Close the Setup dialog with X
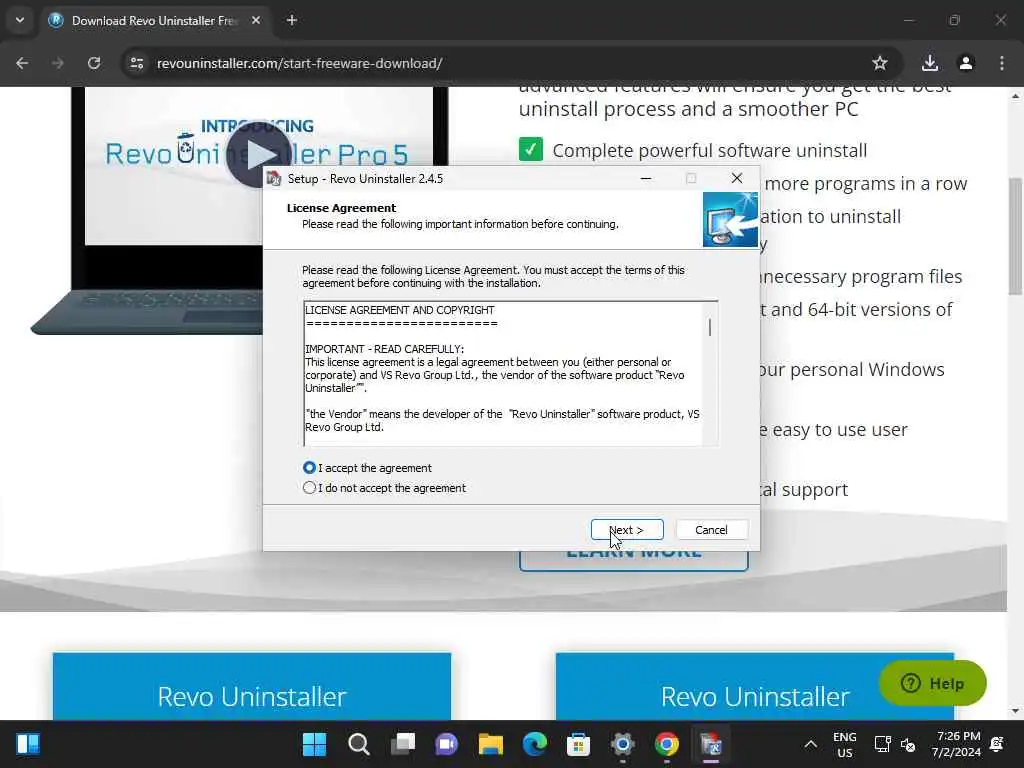Image resolution: width=1024 pixels, height=768 pixels. tap(737, 178)
